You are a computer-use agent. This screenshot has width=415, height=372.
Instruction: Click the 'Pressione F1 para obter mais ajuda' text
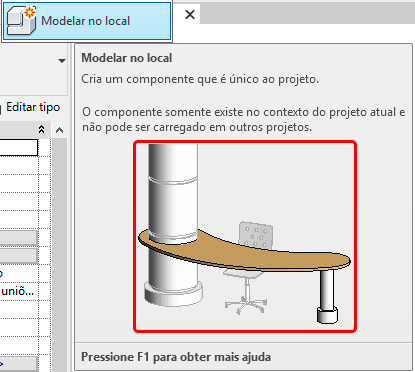(x=176, y=357)
